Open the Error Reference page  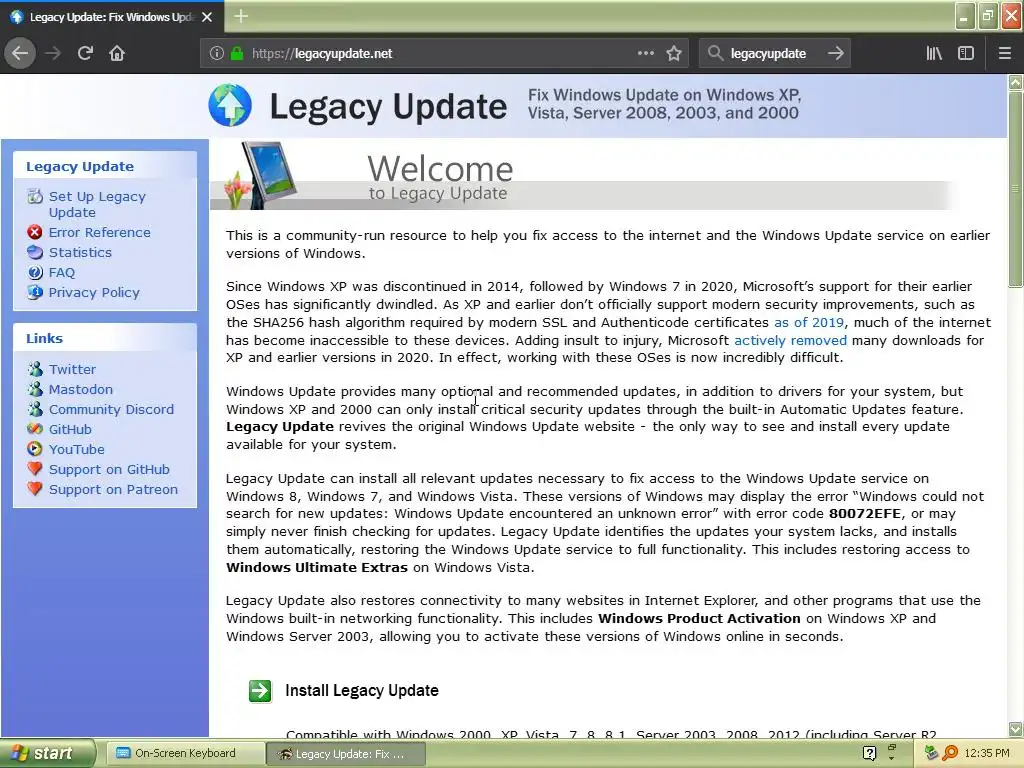tap(99, 232)
